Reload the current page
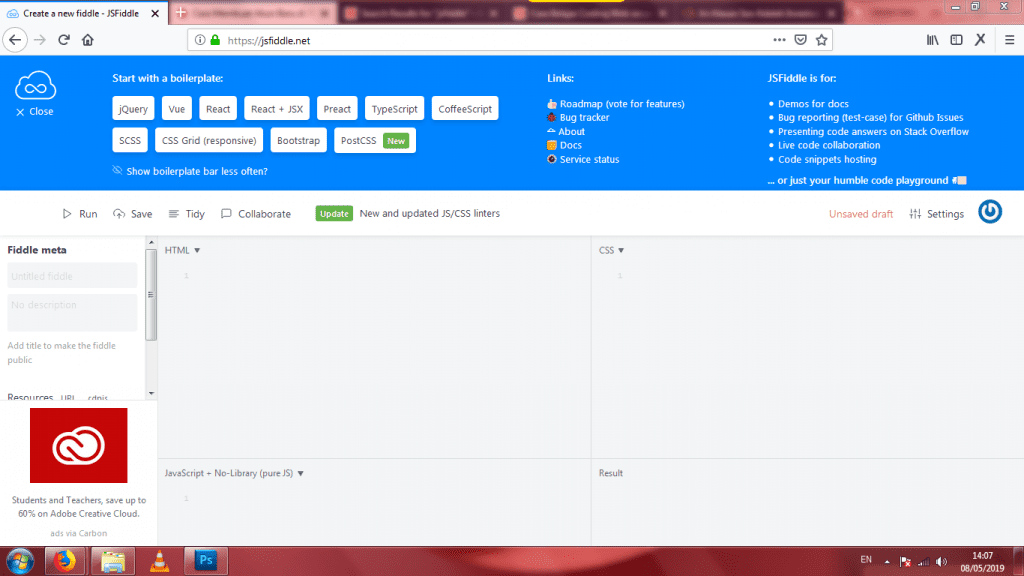 tap(64, 40)
